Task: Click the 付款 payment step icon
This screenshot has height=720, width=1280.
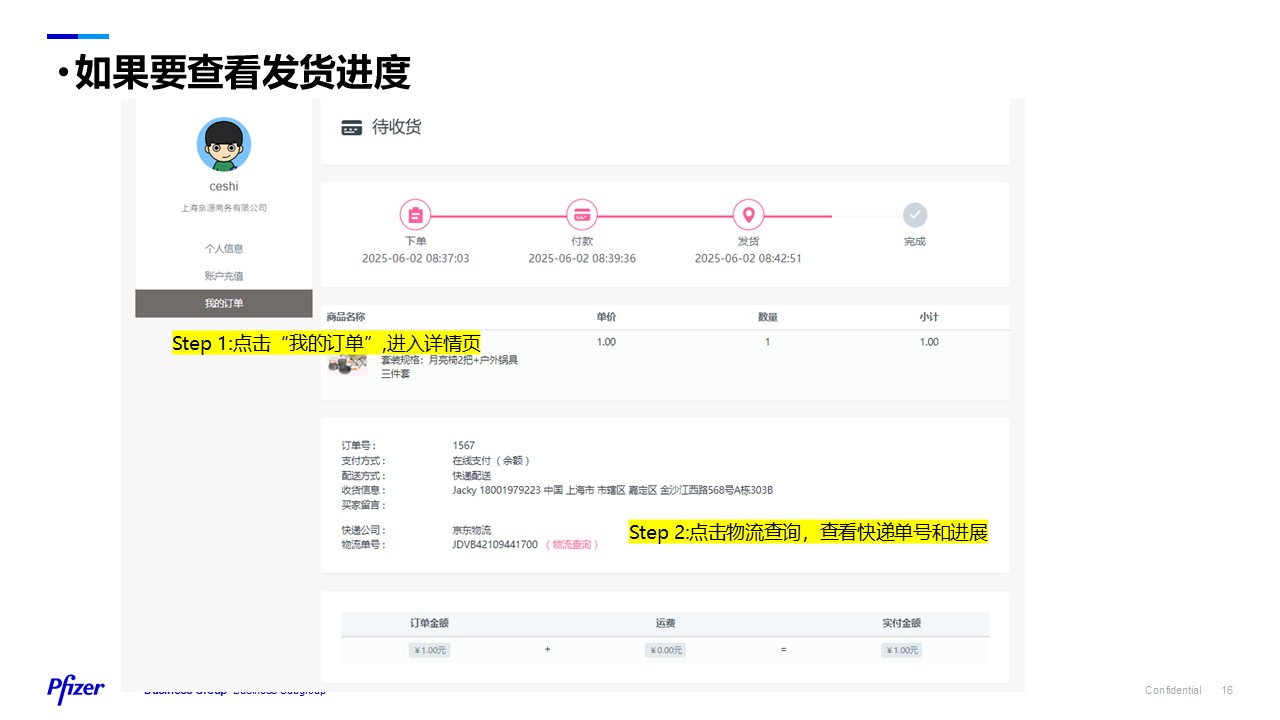Action: coord(582,215)
